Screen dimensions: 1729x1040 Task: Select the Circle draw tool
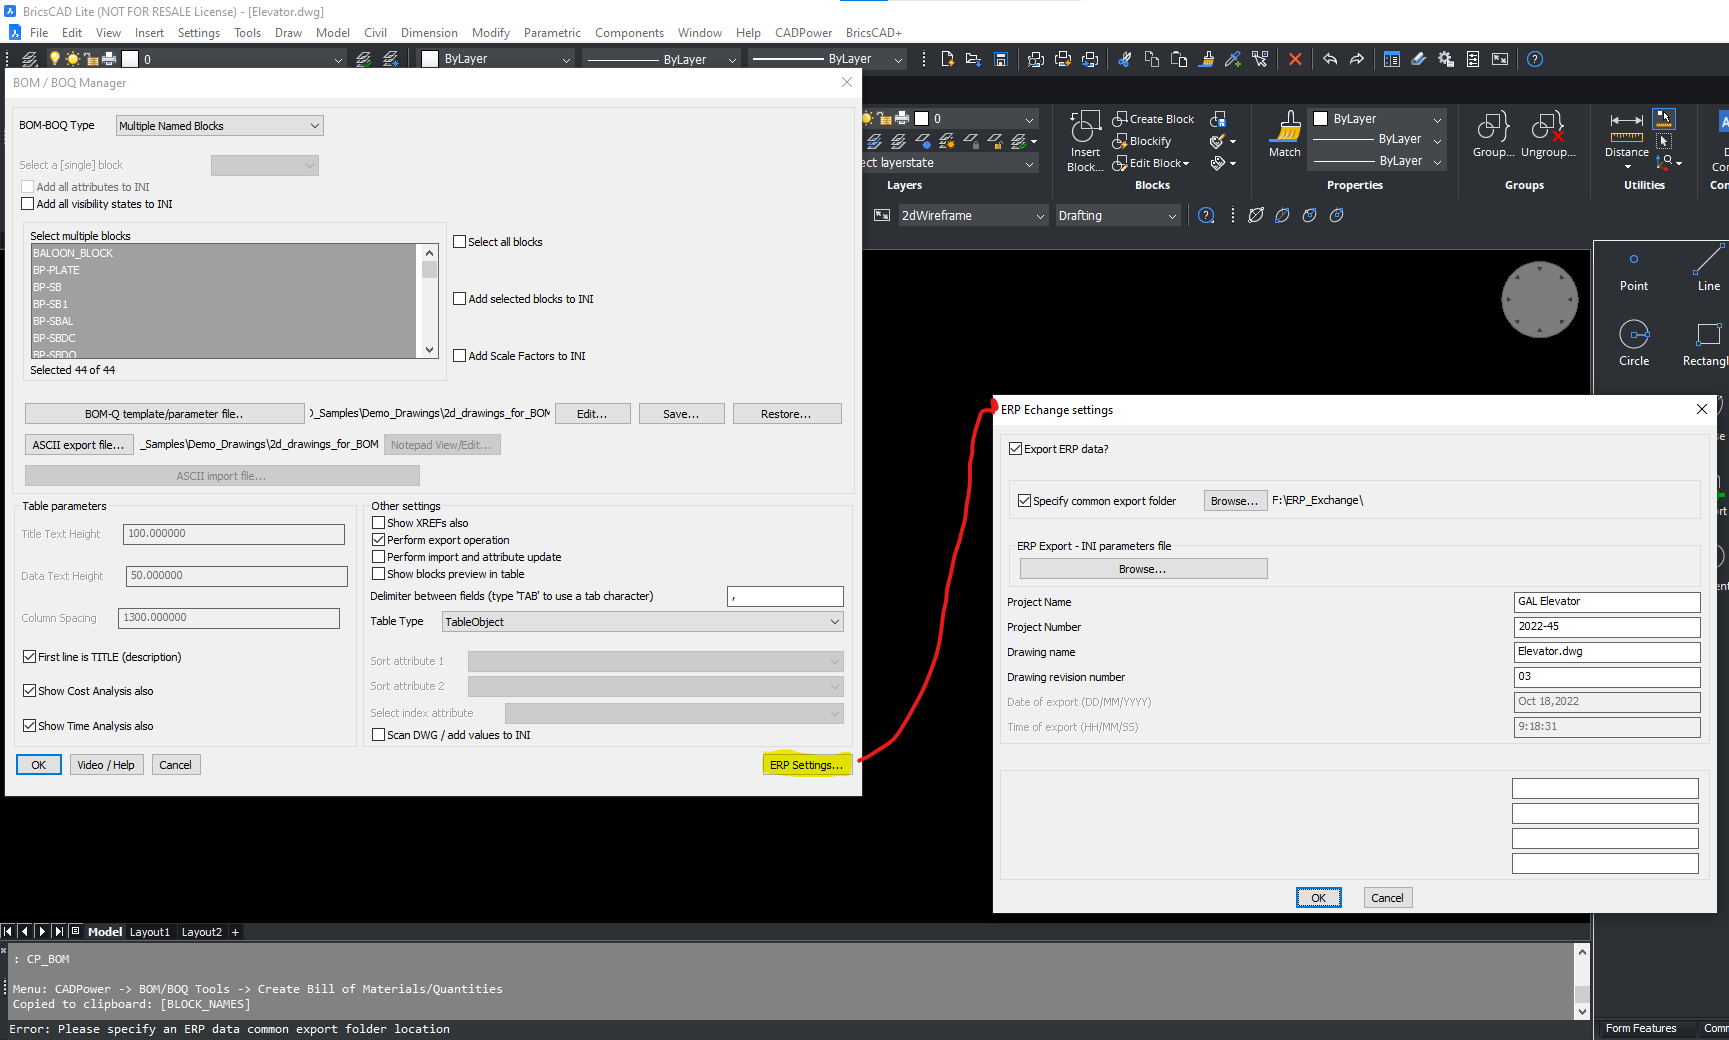(x=1634, y=335)
